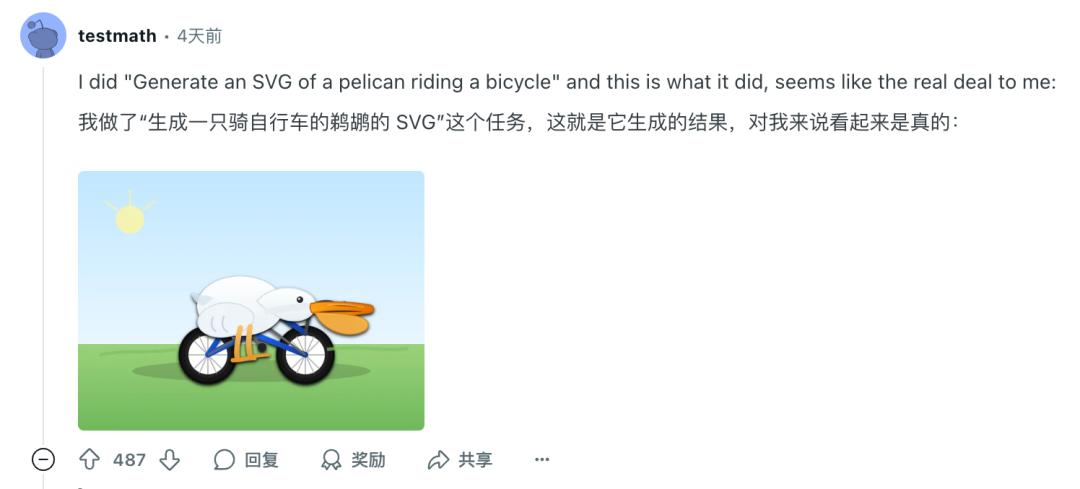Click the English comment text line

(567, 82)
